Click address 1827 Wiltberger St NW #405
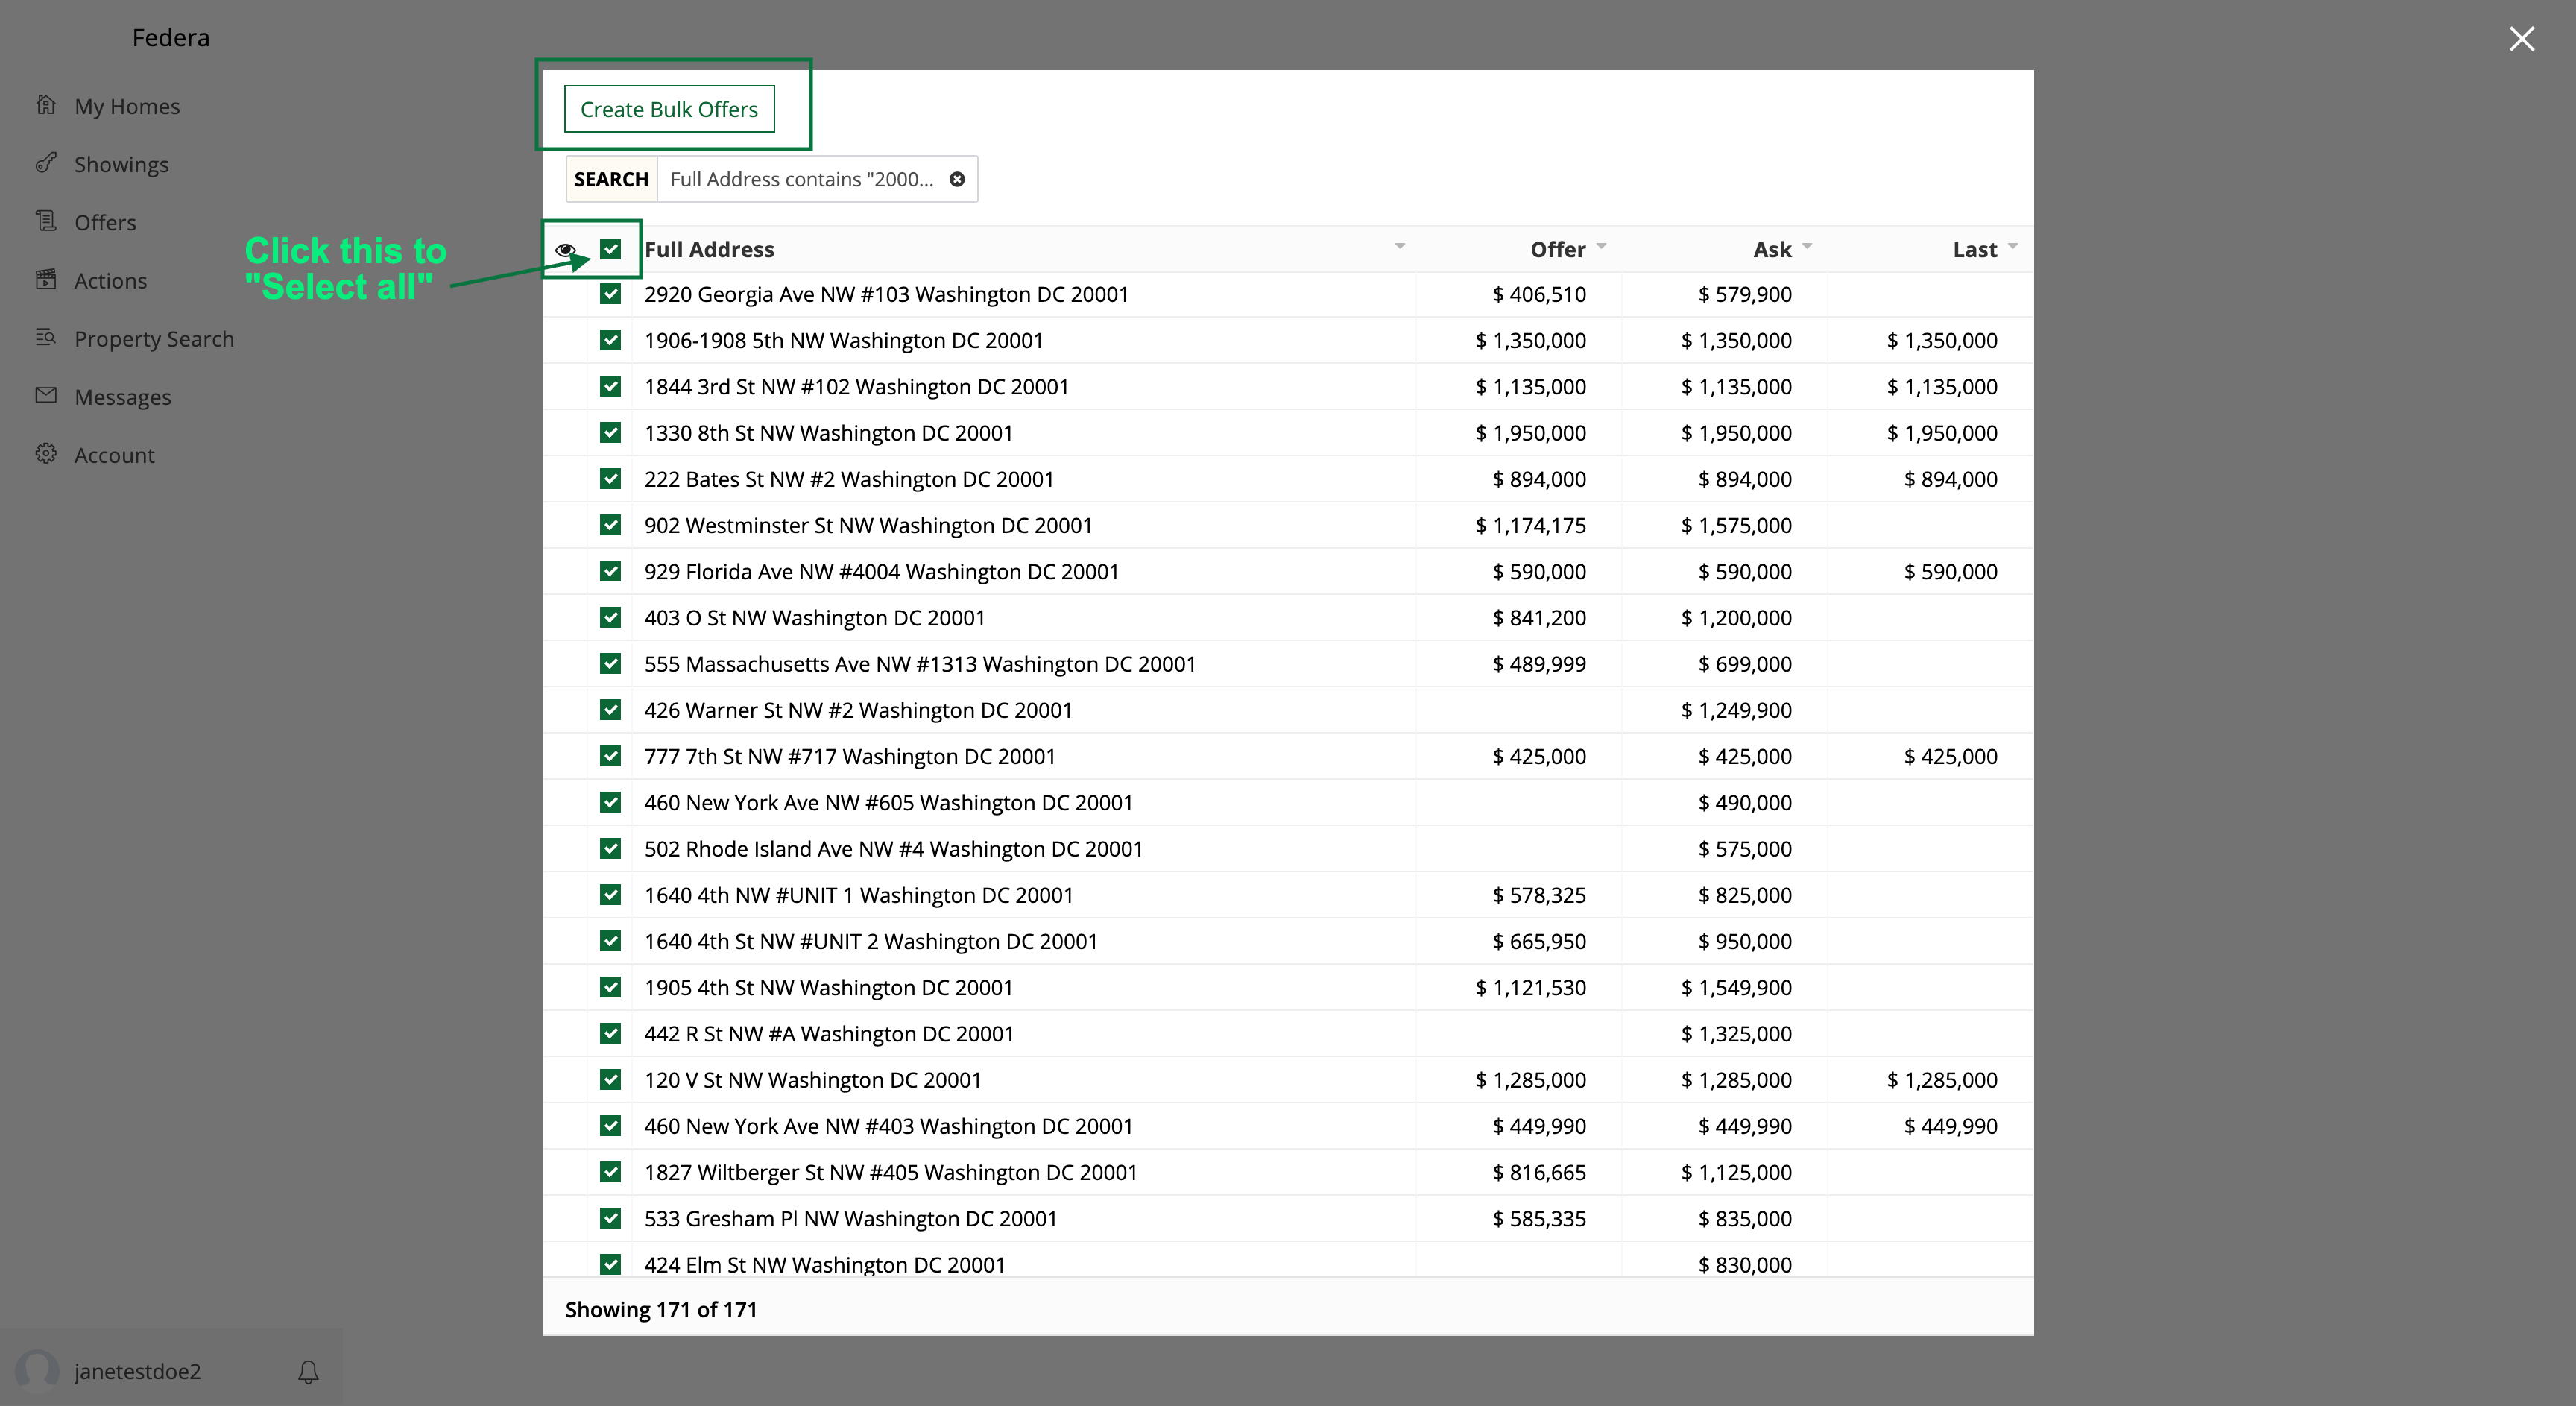 point(890,1172)
